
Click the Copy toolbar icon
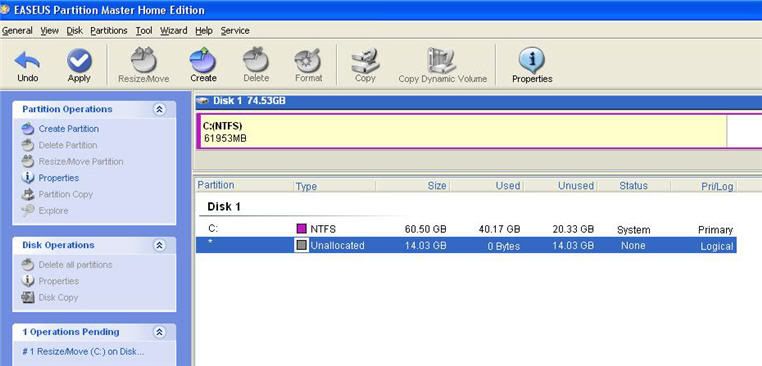[x=365, y=60]
